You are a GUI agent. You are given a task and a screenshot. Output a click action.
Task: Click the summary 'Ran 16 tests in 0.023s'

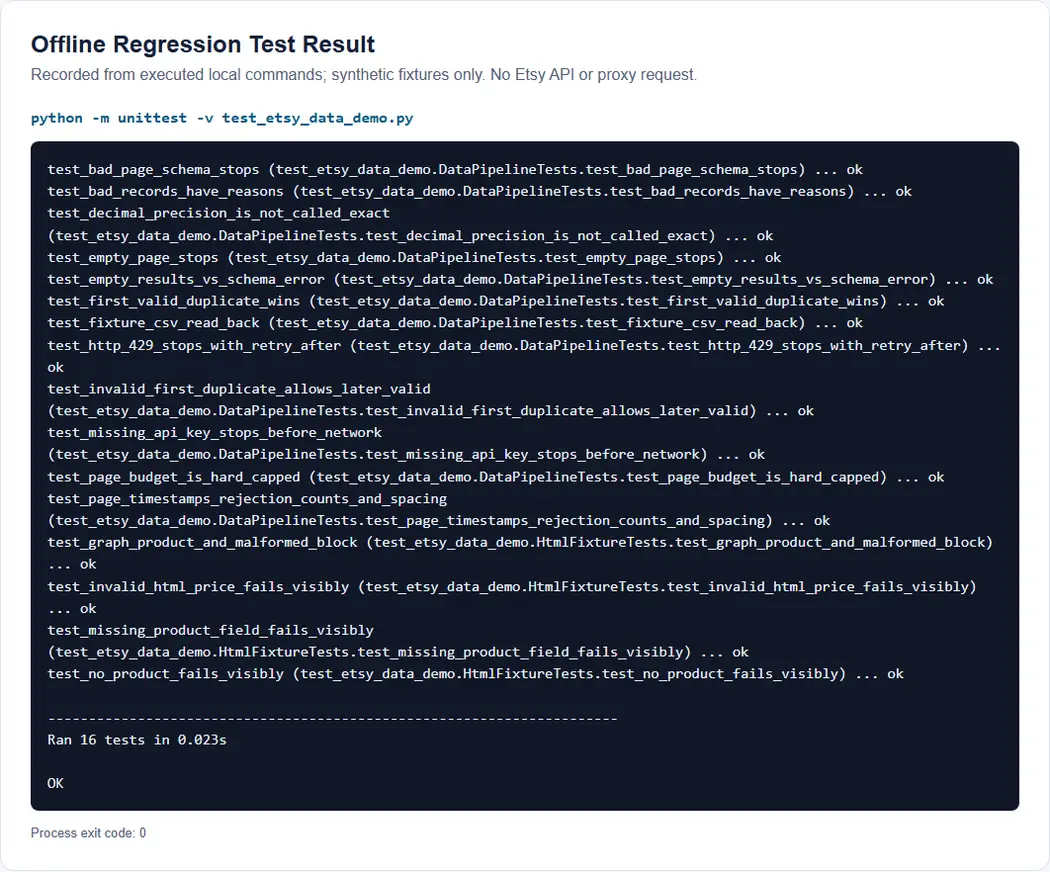tap(137, 740)
